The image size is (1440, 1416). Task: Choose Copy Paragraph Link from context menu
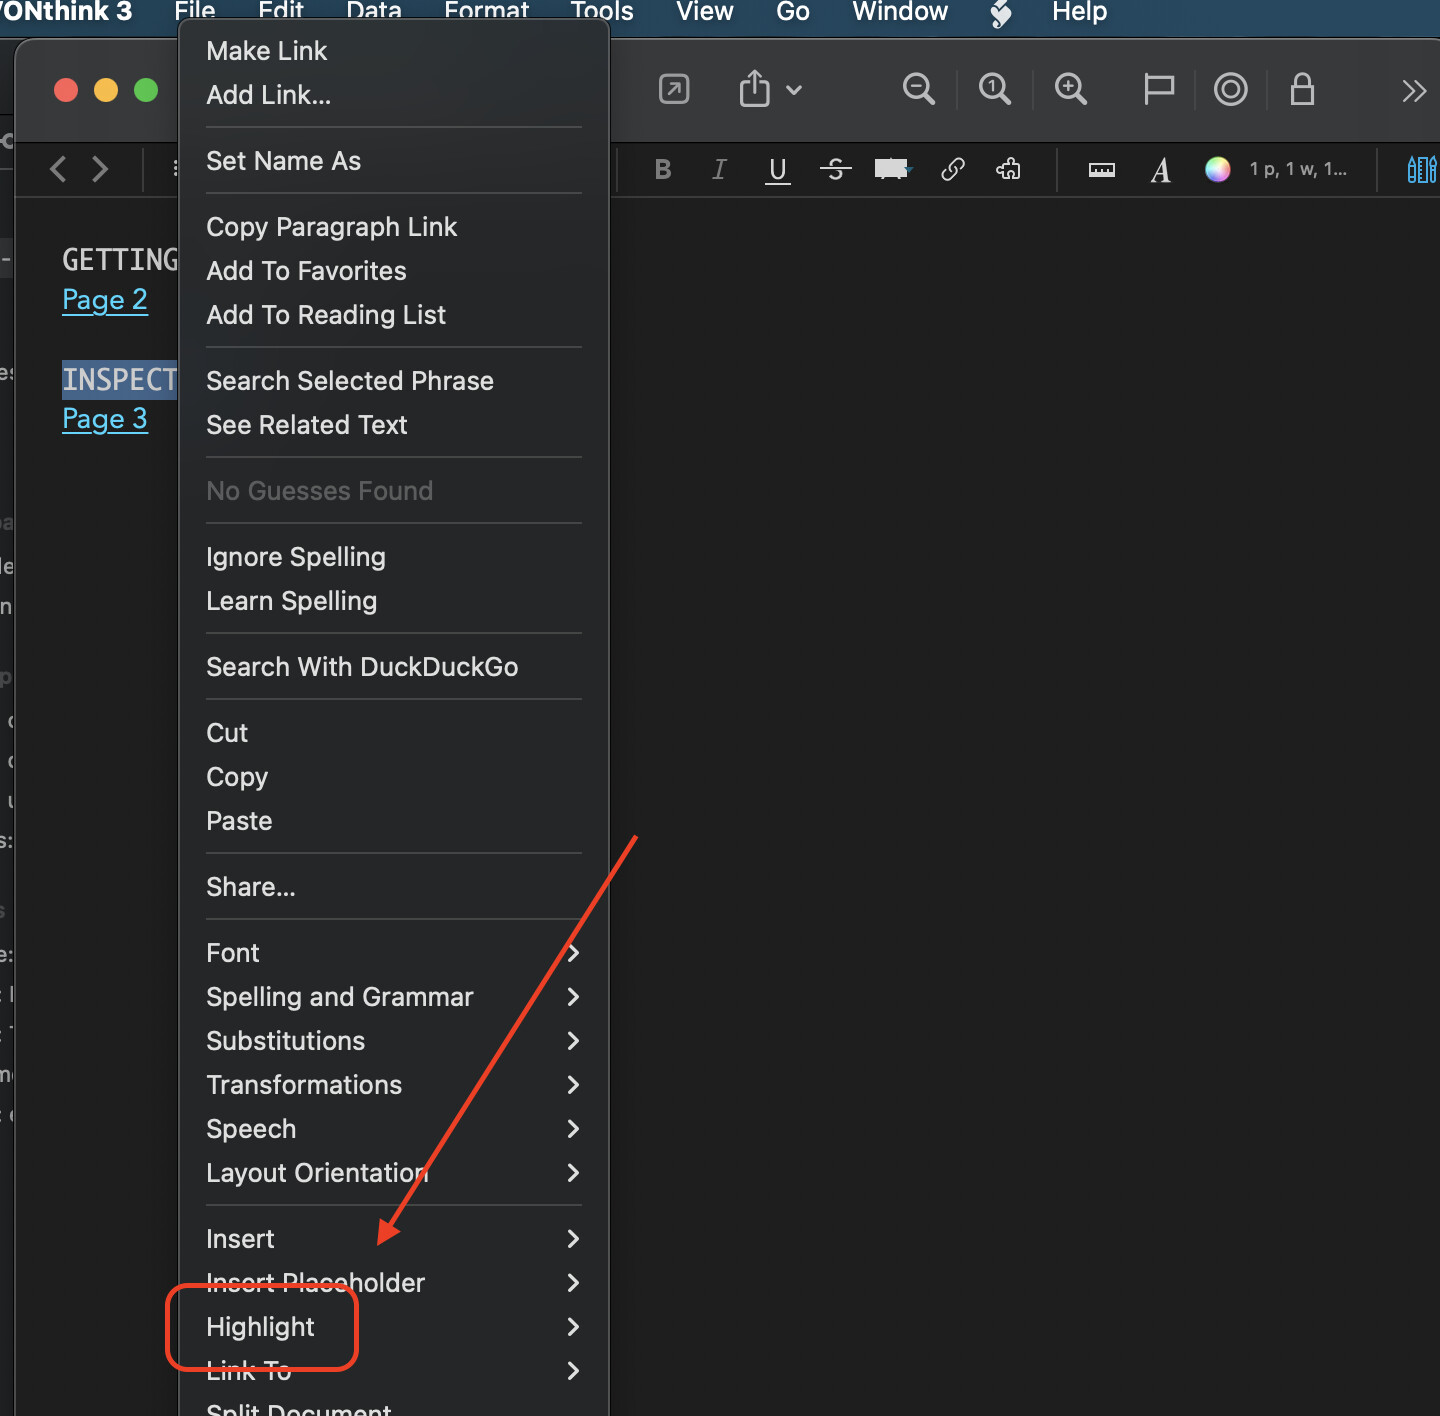tap(331, 227)
